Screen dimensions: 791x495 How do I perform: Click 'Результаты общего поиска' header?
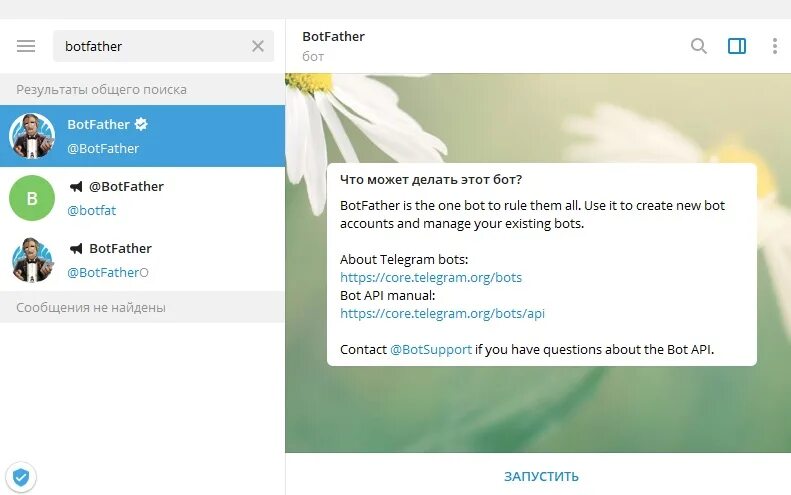(x=101, y=89)
